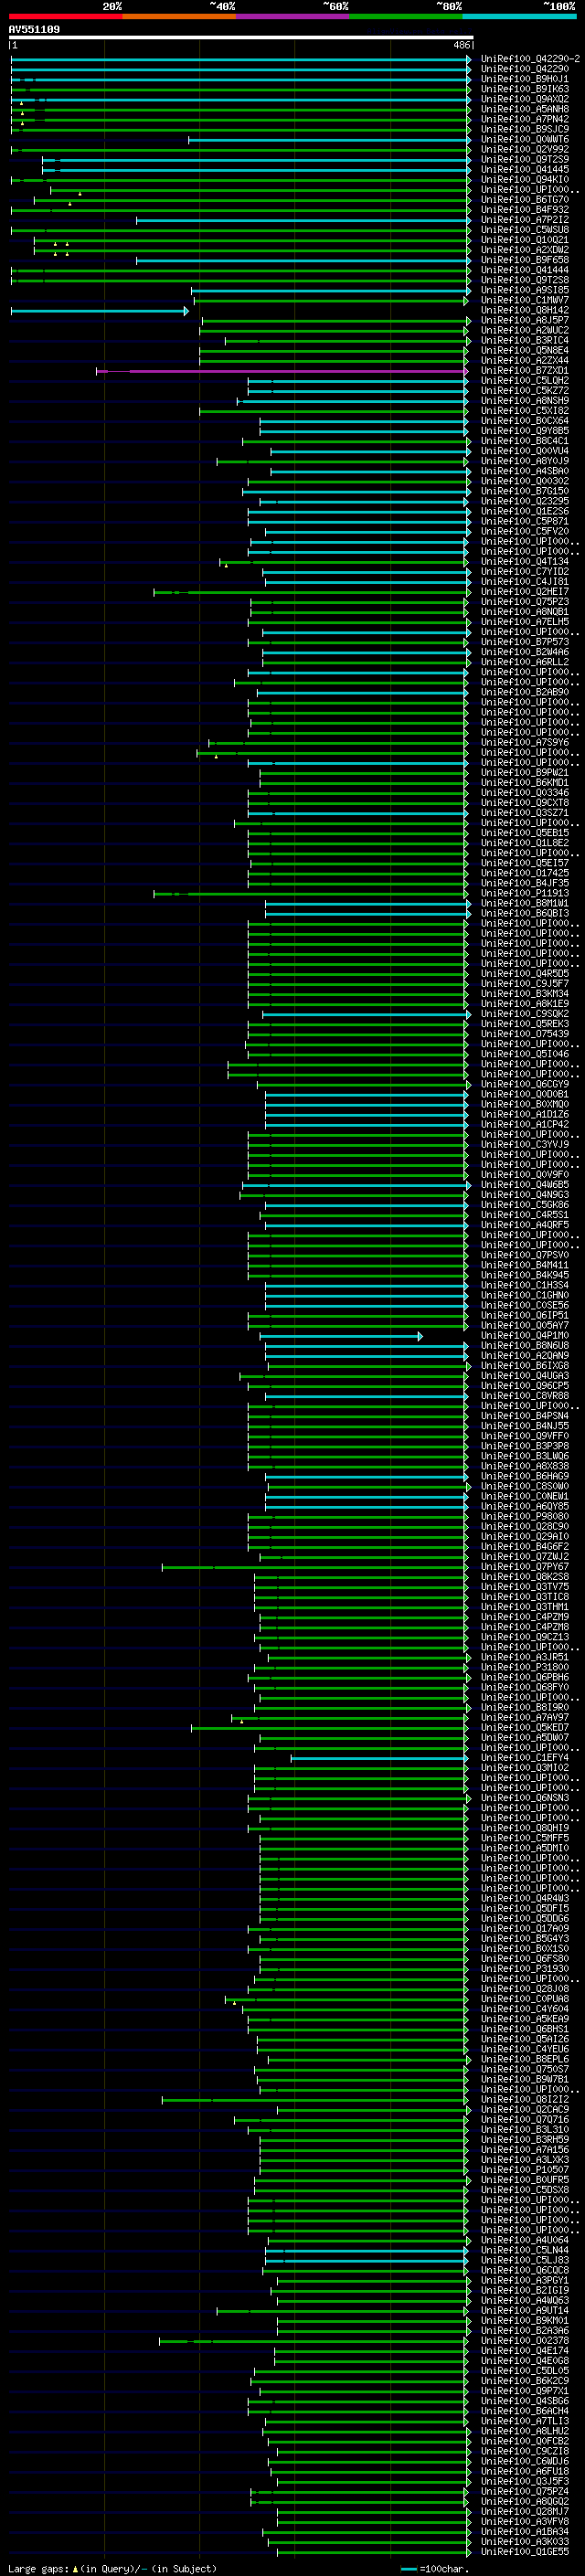The width and height of the screenshot is (585, 2576).
Task: Click hit label UniRef100_P31930
Action: point(524,1969)
